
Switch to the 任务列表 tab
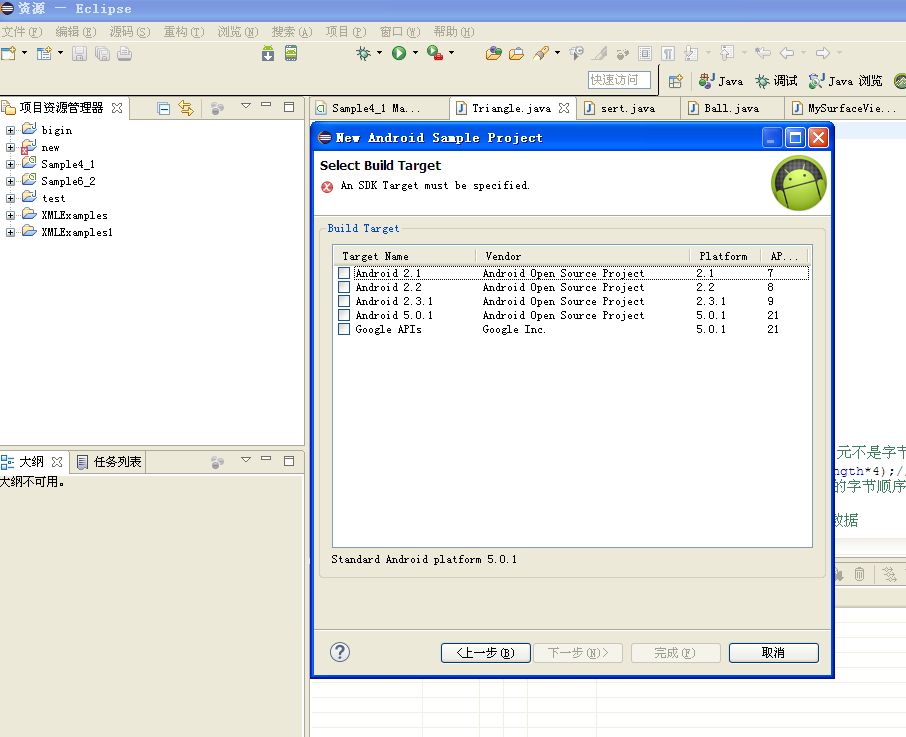pos(109,461)
